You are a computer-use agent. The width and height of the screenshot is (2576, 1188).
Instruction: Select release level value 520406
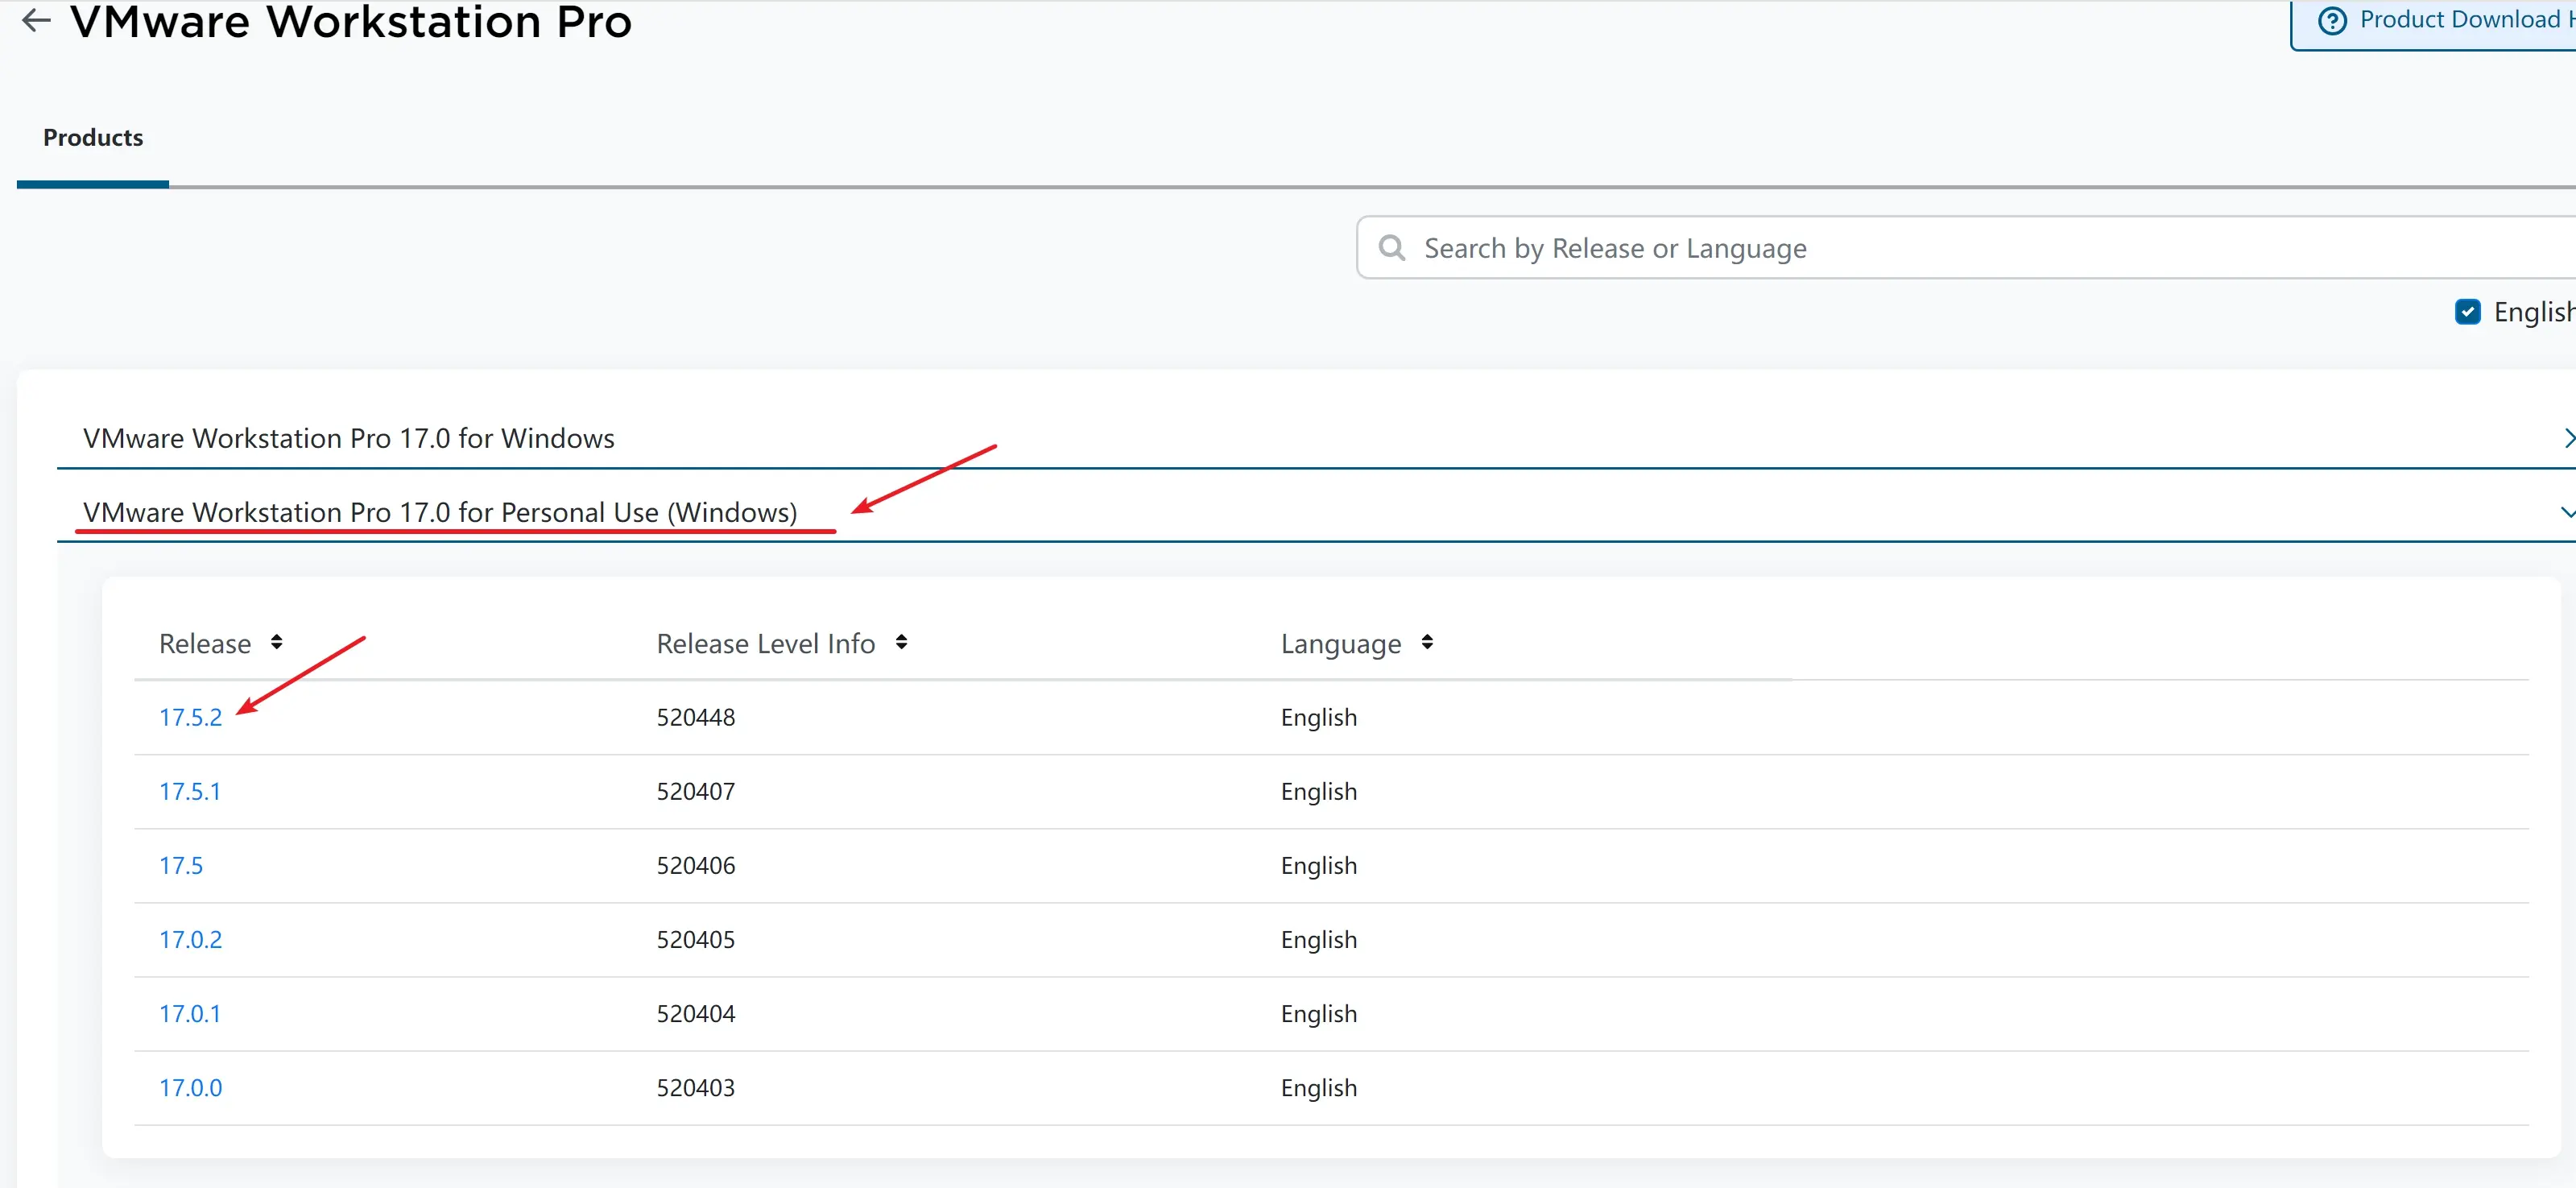695,865
